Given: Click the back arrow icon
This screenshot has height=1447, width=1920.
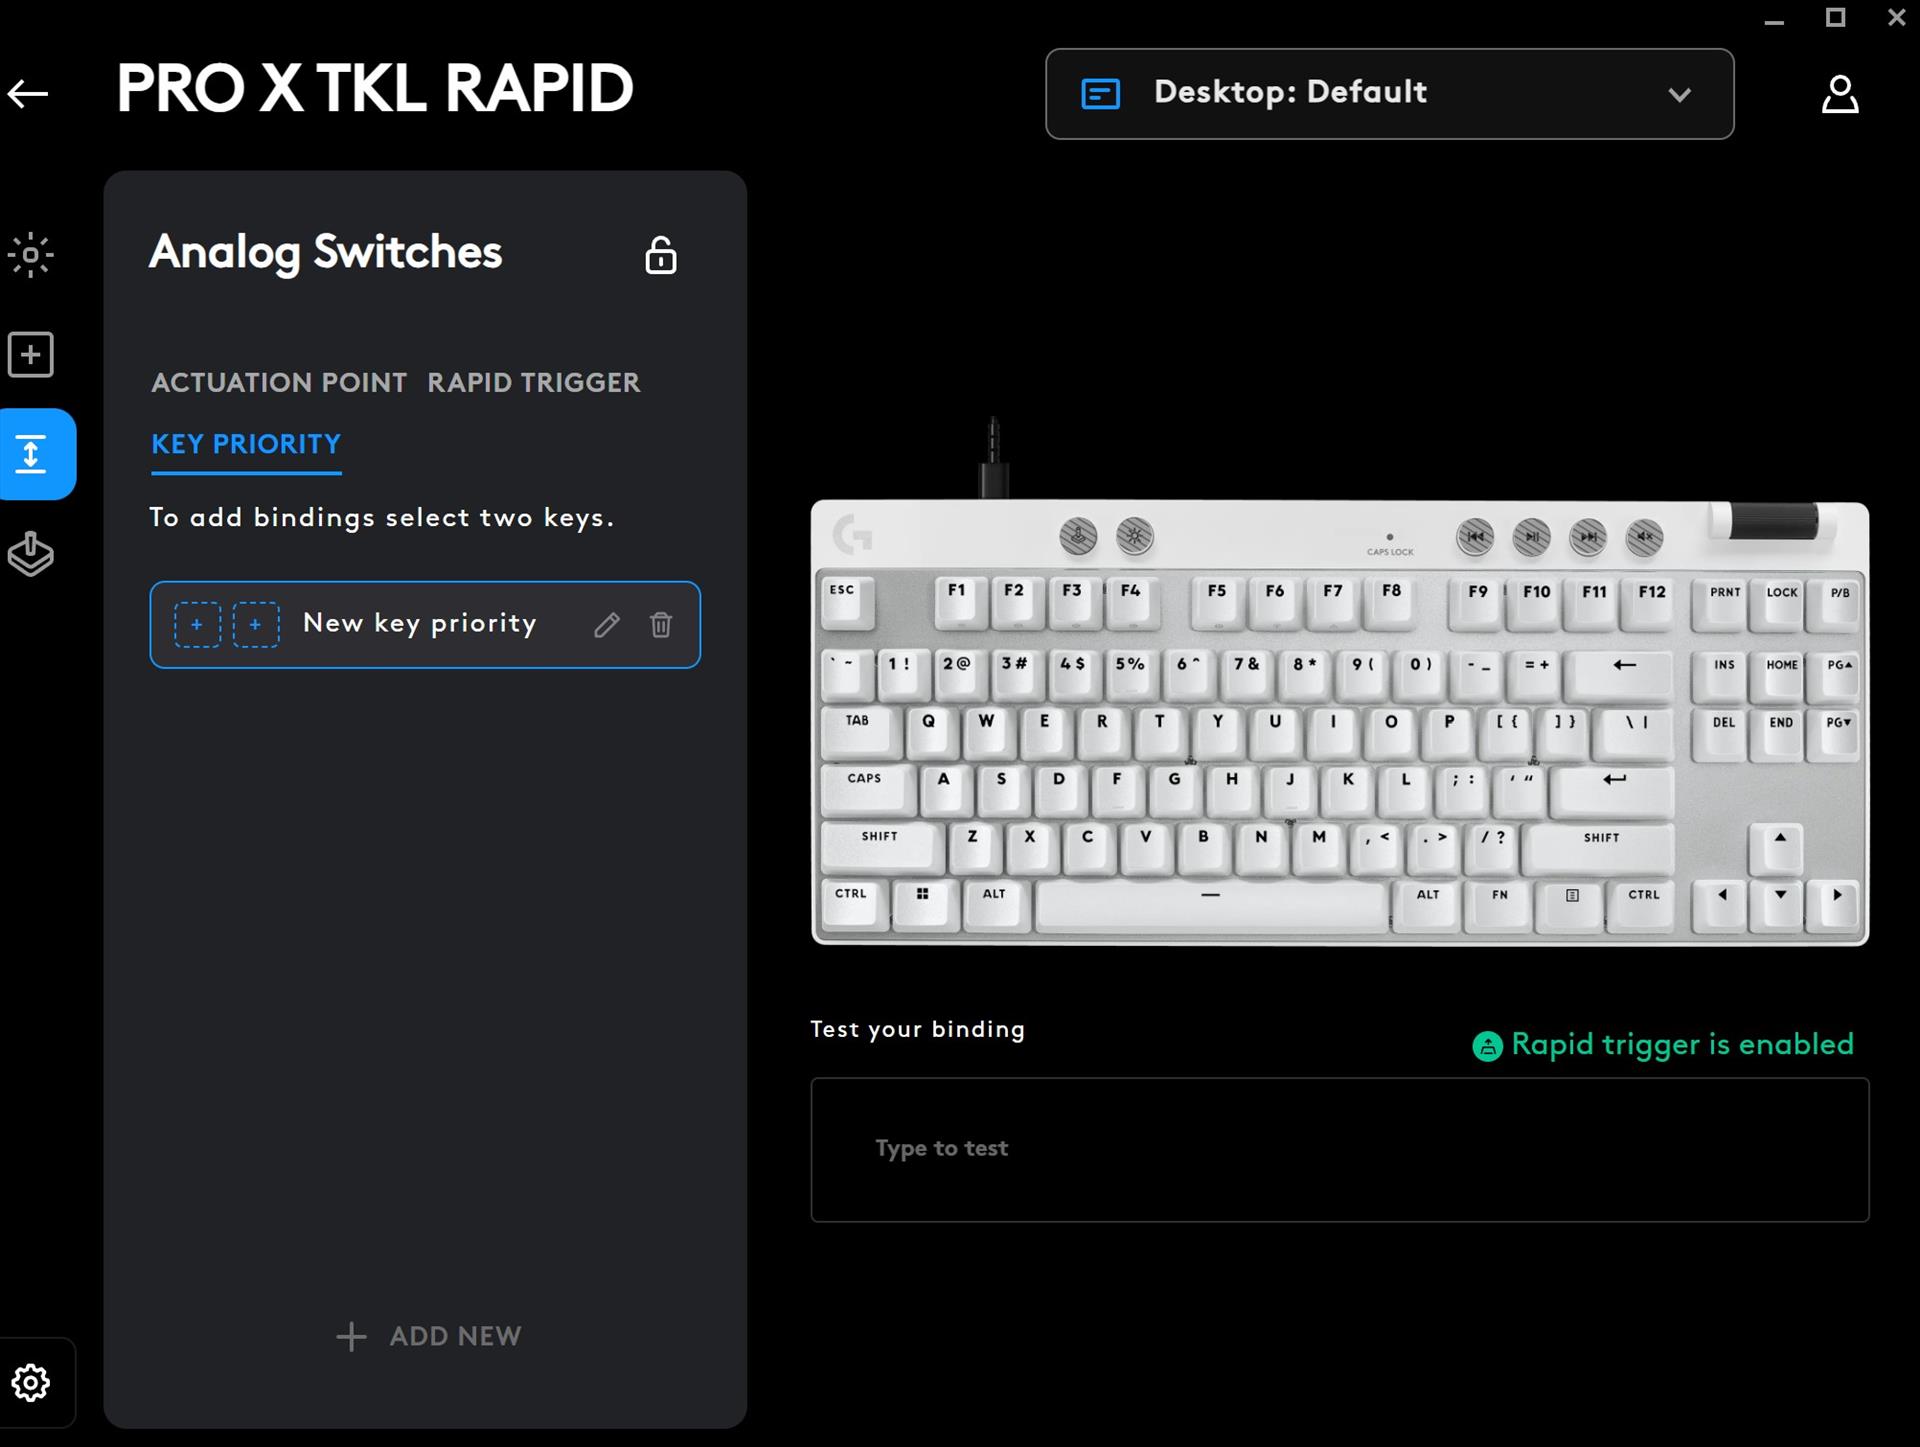Looking at the screenshot, I should point(28,94).
